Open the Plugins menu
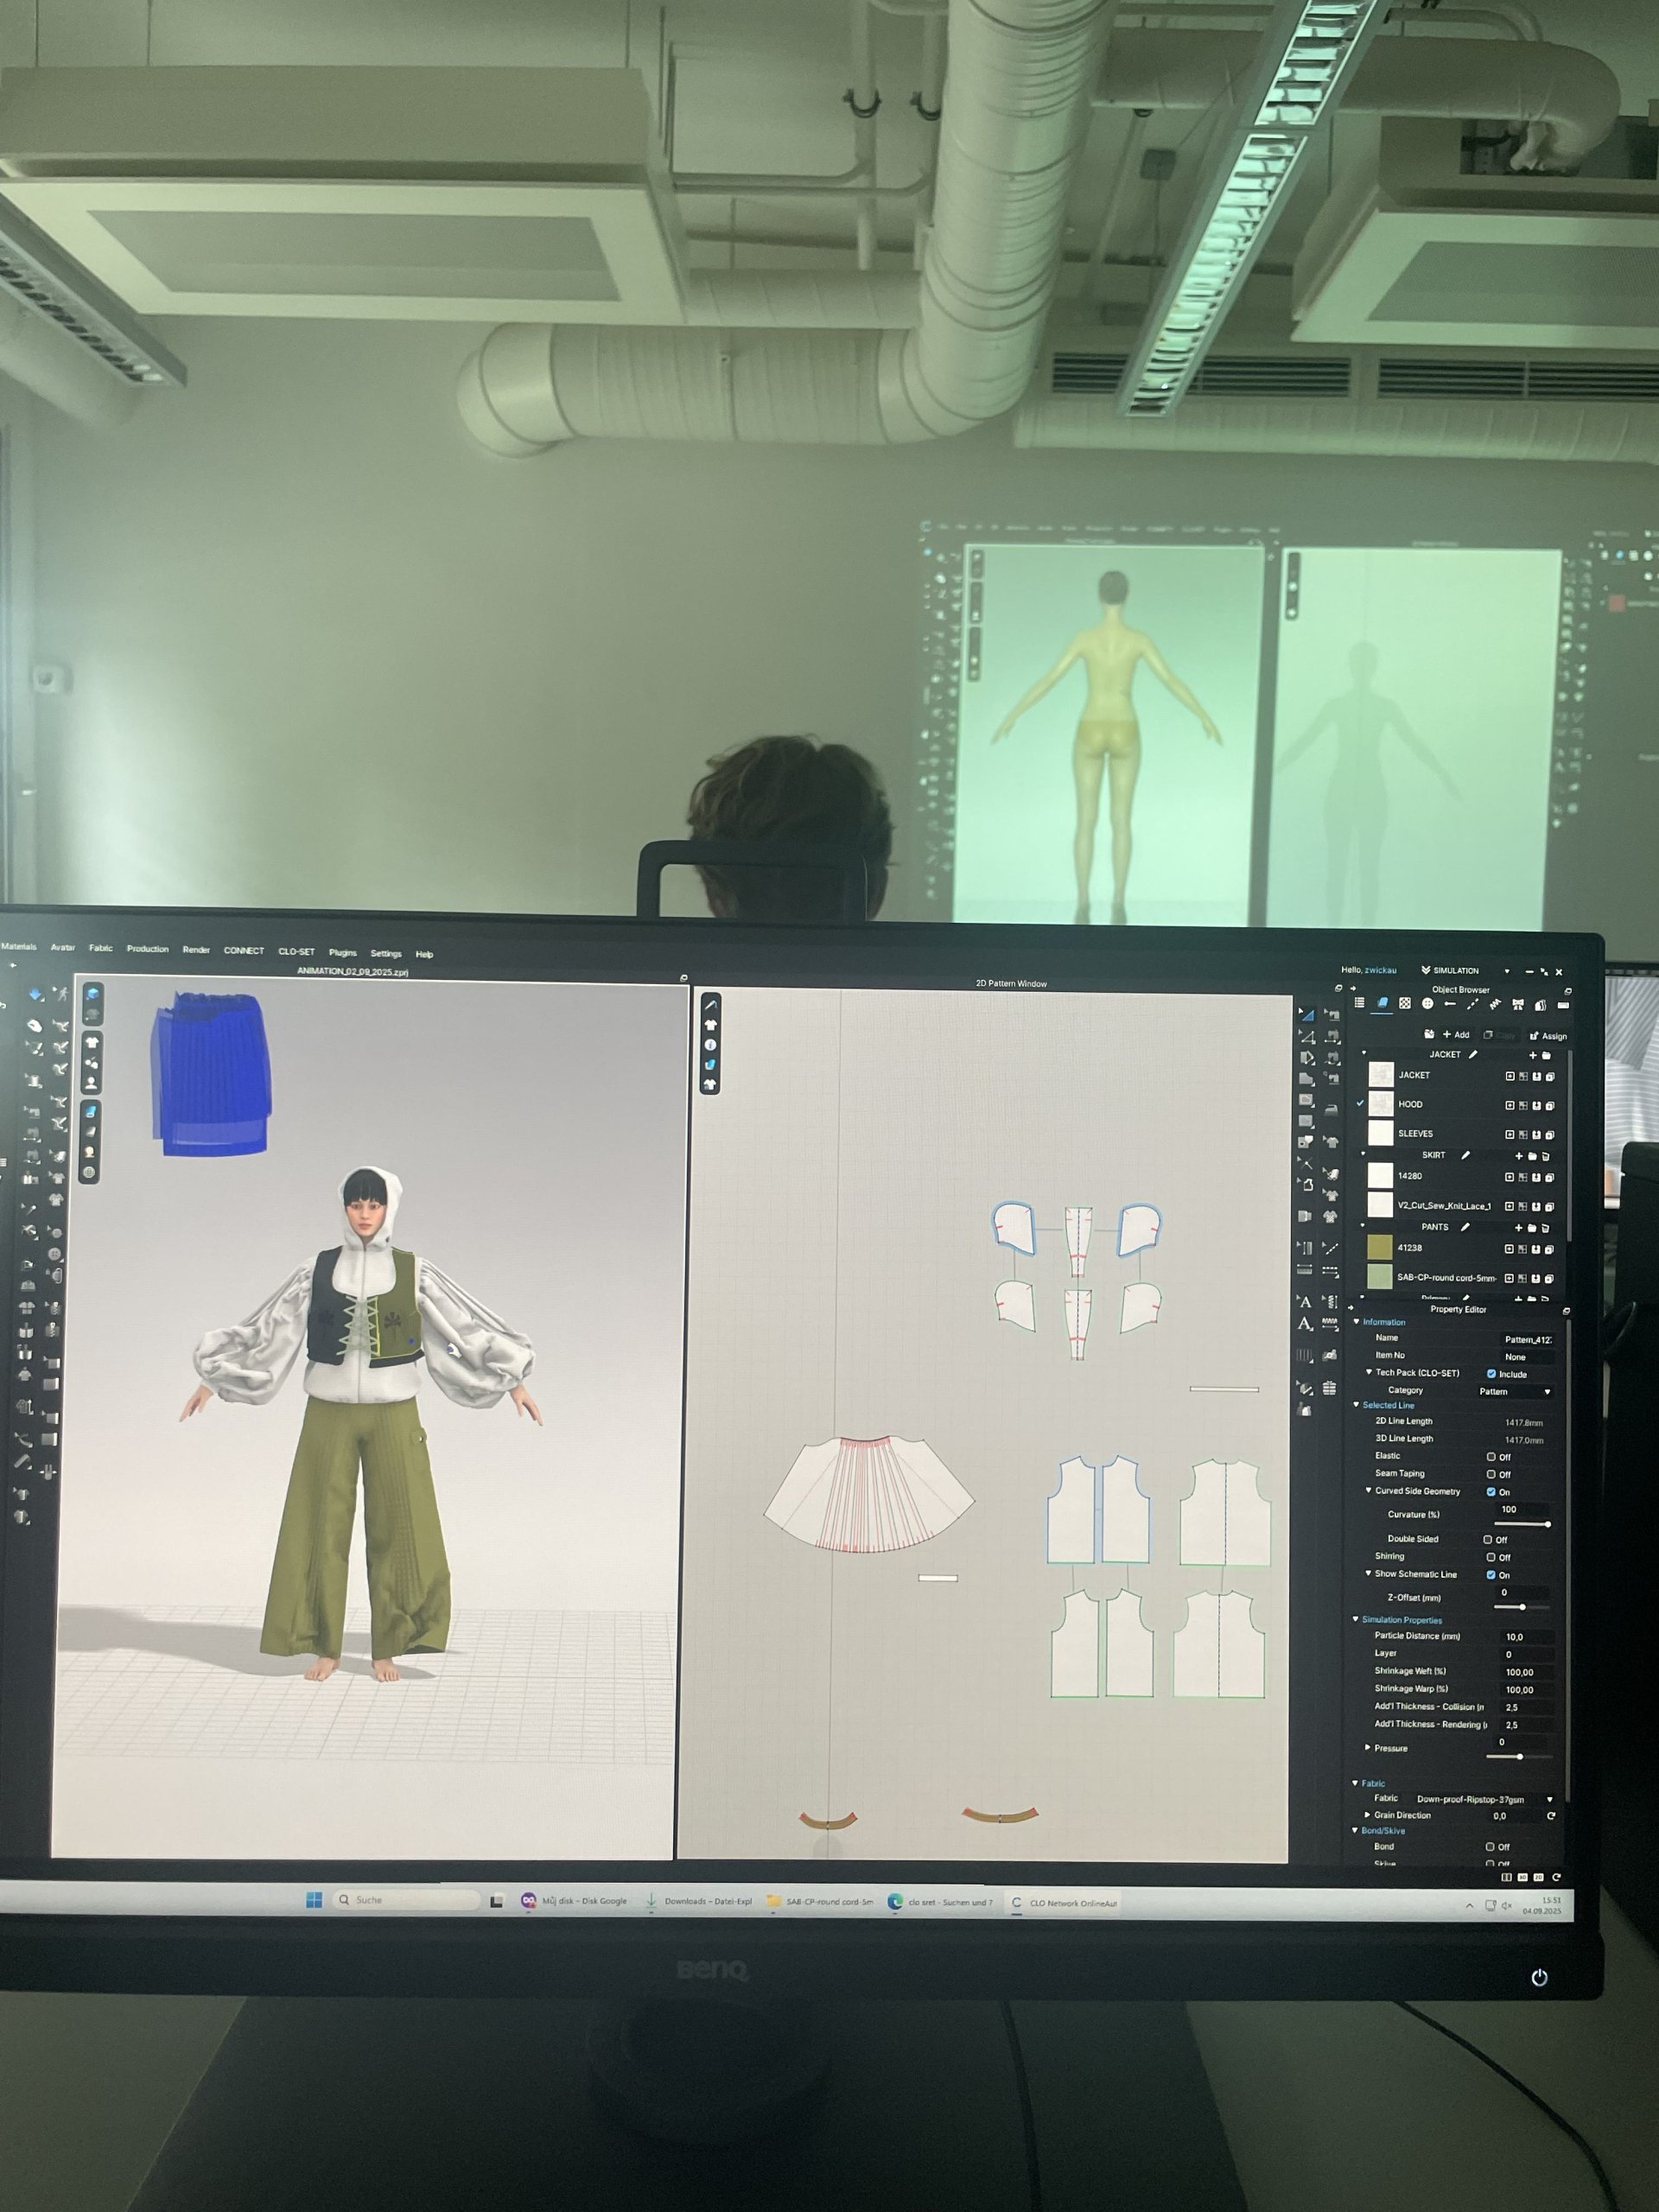 pos(342,953)
